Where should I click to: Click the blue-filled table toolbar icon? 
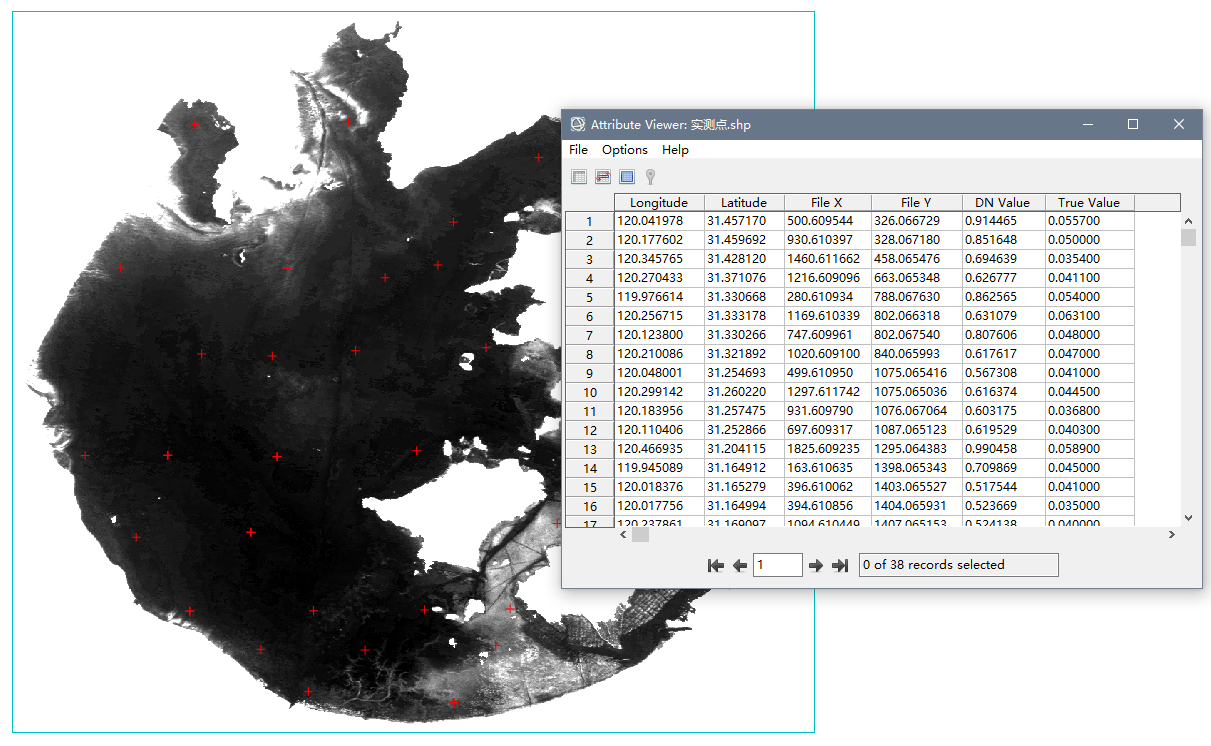tap(627, 177)
